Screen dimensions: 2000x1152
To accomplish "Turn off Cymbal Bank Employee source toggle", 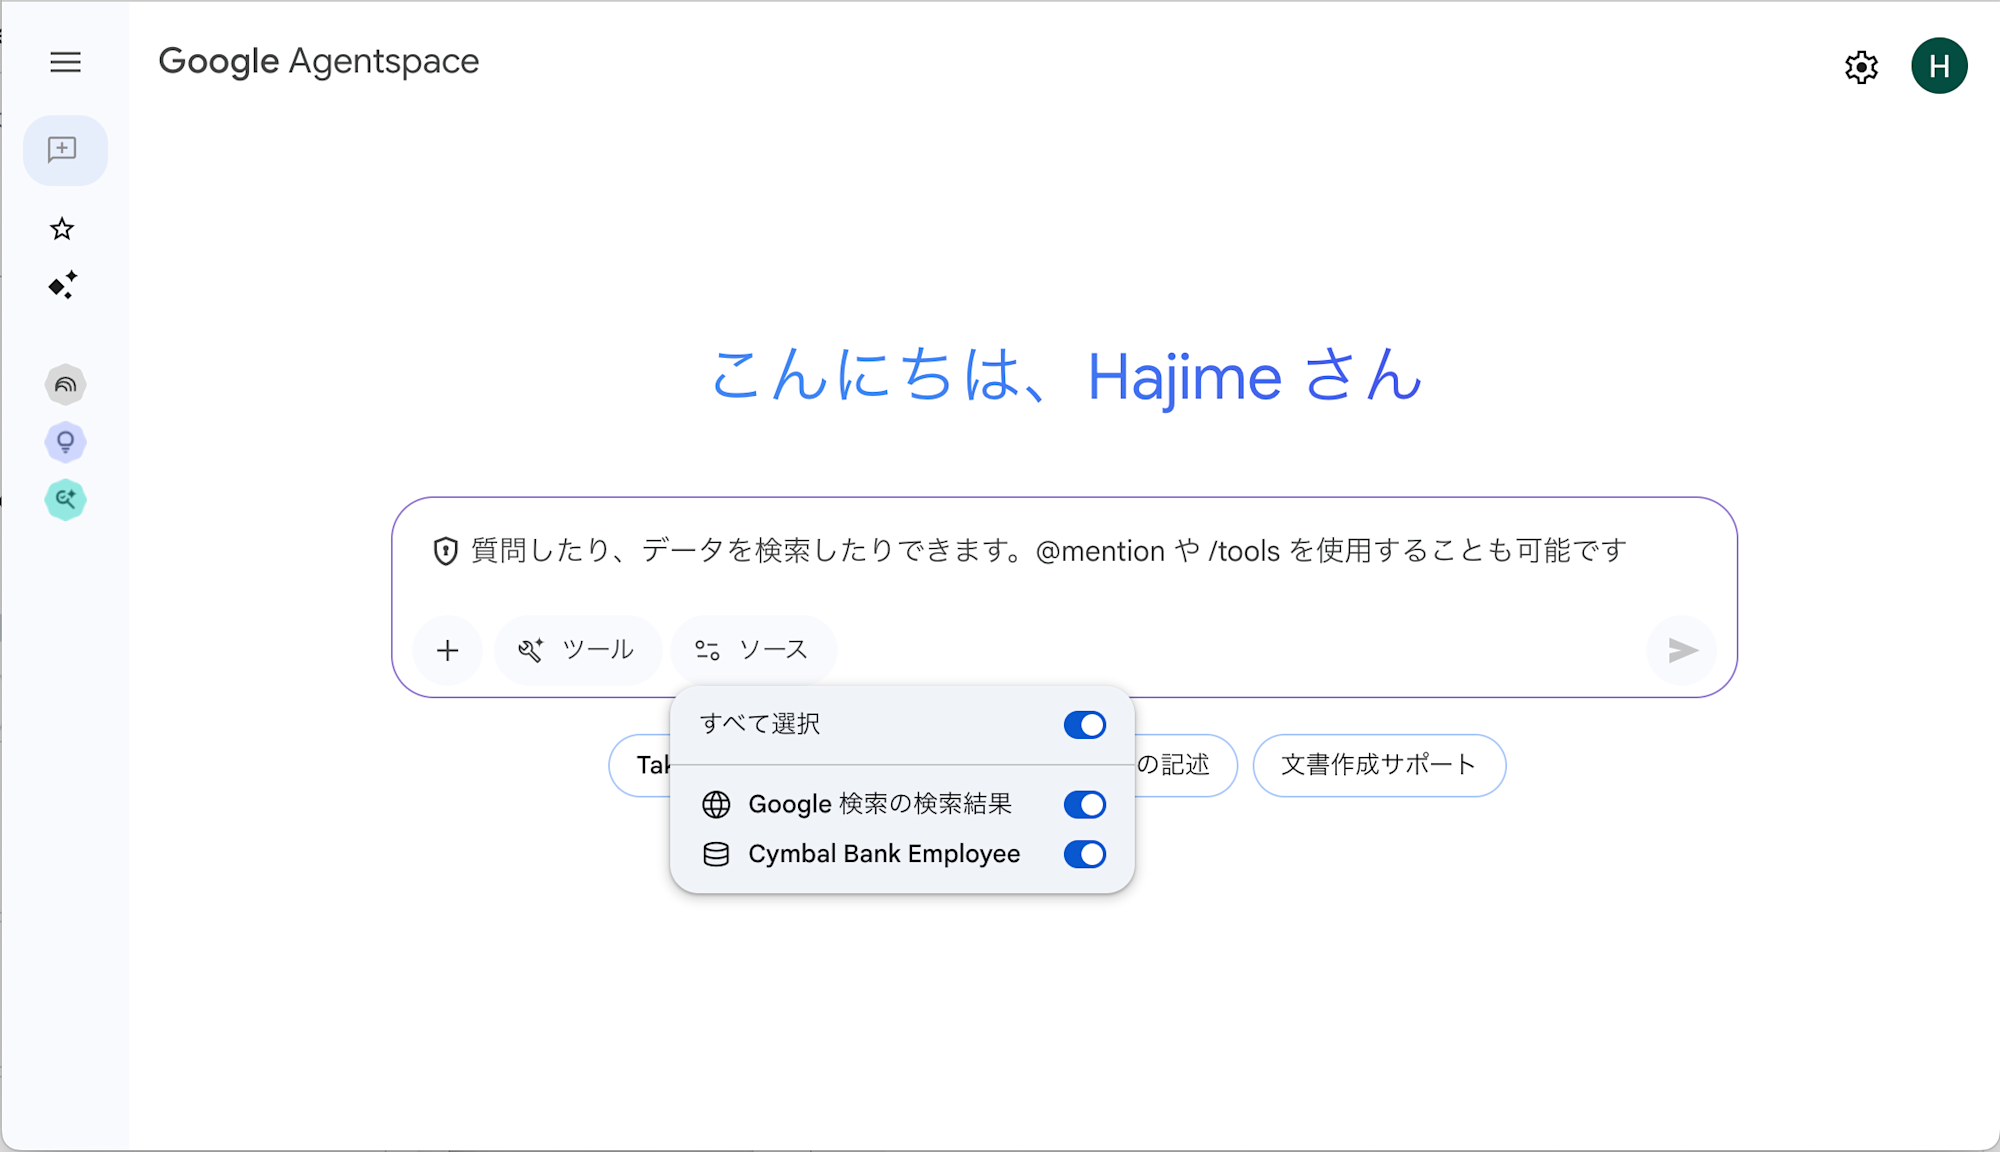I will click(x=1085, y=854).
